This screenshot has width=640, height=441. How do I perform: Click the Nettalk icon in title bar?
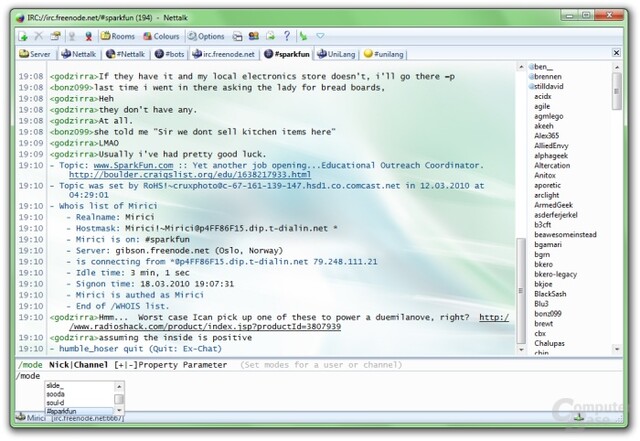[x=20, y=18]
